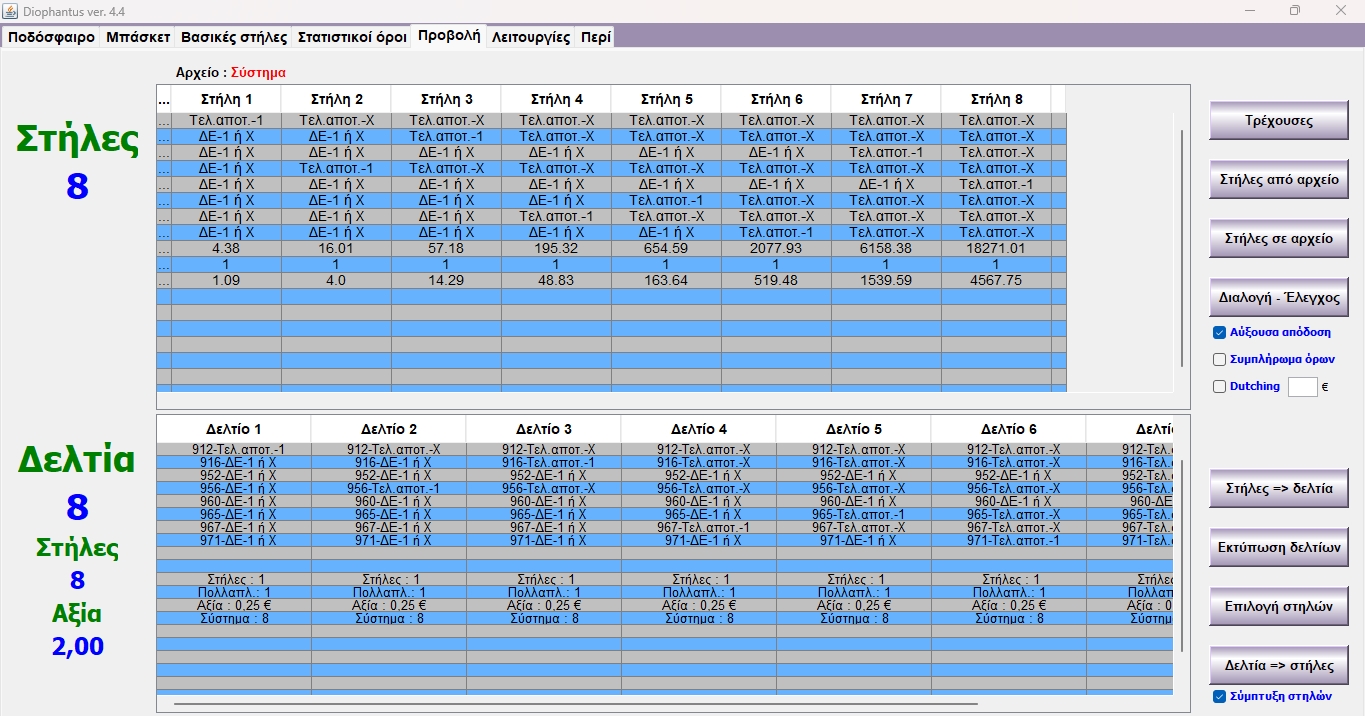Open the Ποδόσφαιρο tab
This screenshot has width=1365, height=716.
tap(51, 37)
